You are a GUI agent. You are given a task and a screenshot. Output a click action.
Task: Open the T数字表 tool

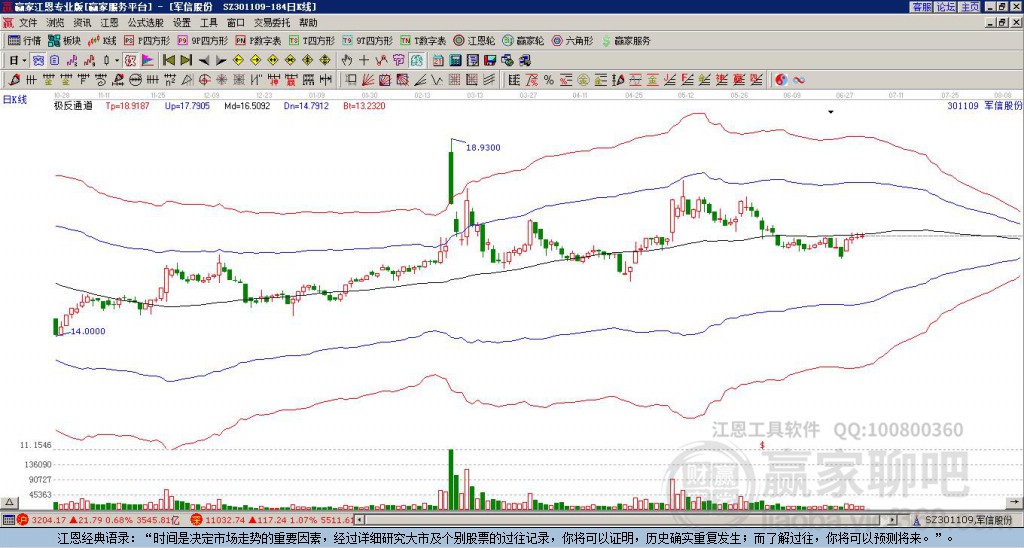[423, 40]
